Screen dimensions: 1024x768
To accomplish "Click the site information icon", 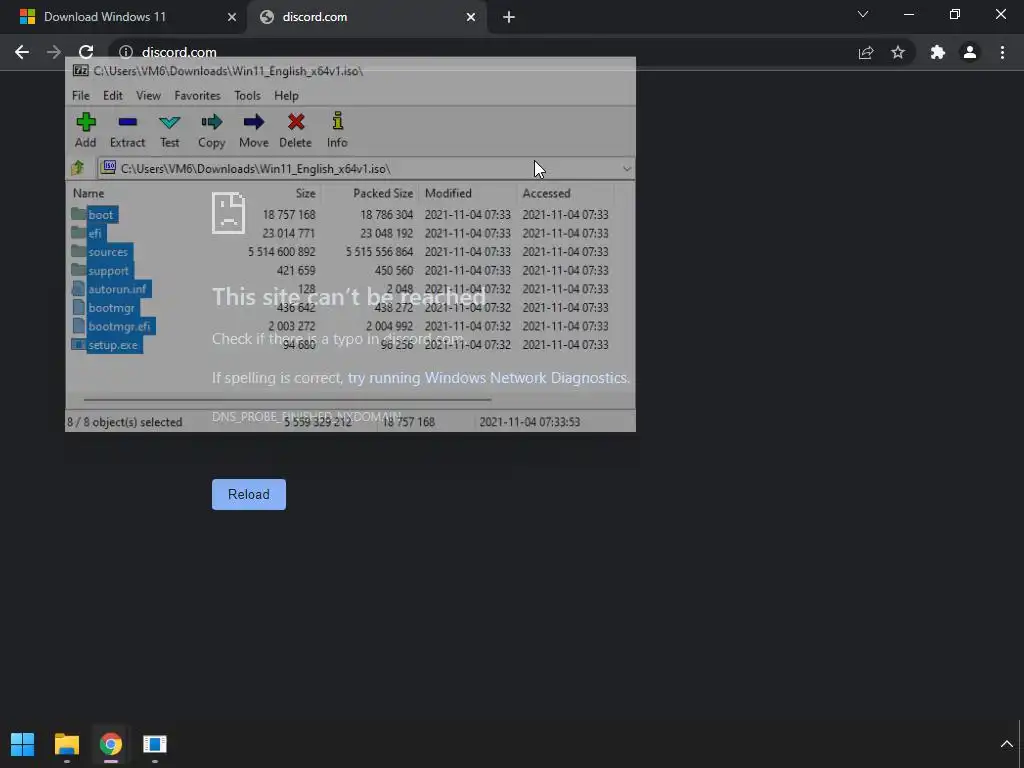I will point(126,52).
